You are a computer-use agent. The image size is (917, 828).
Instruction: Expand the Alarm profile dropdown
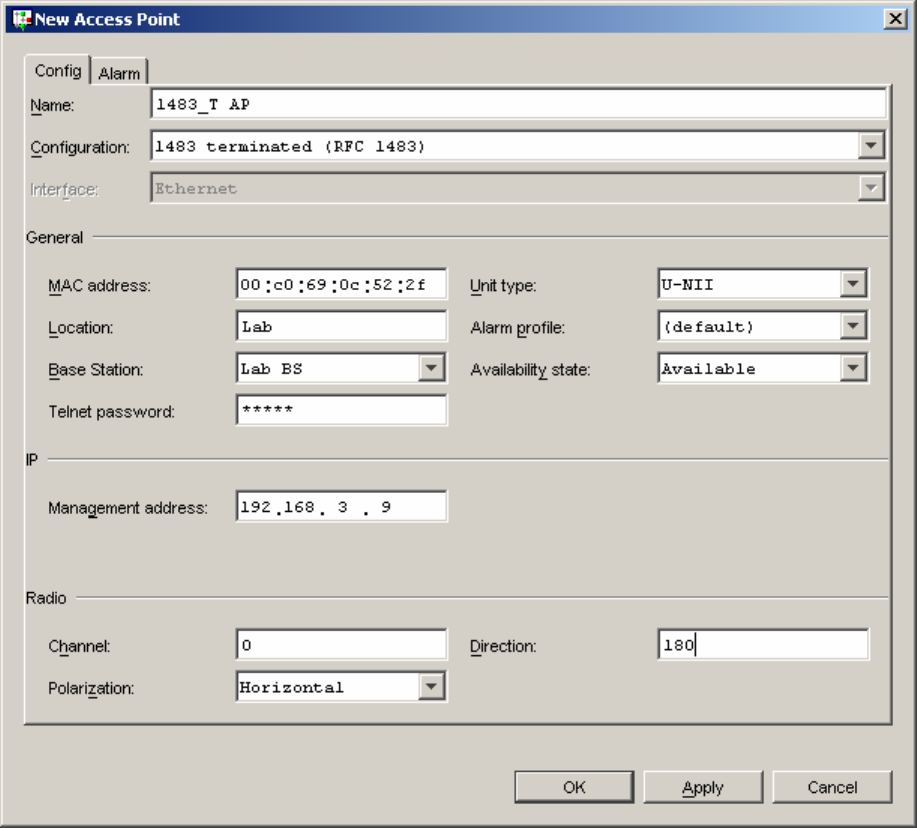[853, 326]
